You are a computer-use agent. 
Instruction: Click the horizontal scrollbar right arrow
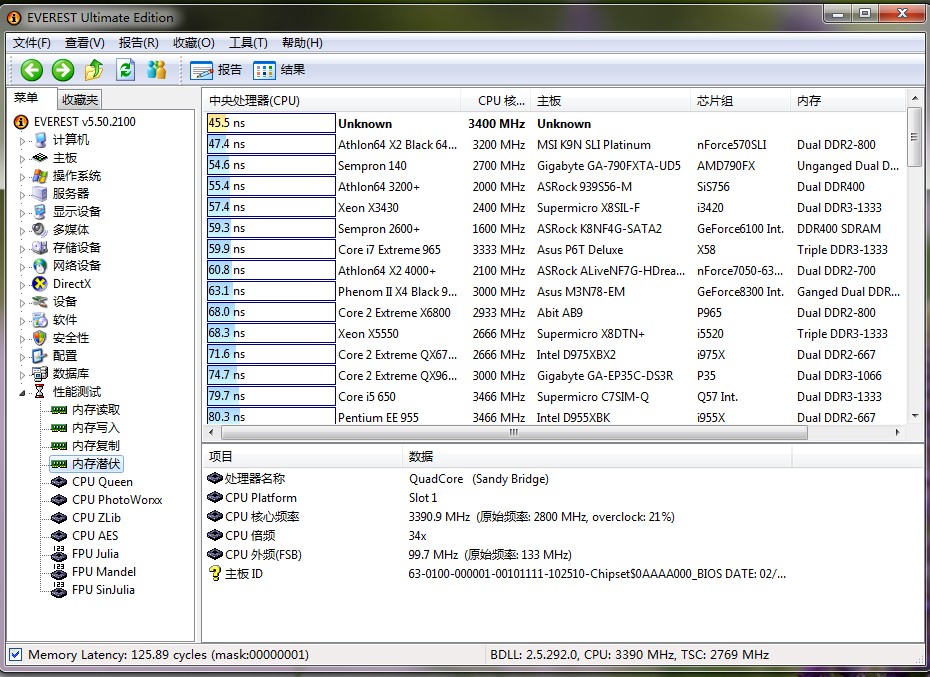tap(897, 433)
